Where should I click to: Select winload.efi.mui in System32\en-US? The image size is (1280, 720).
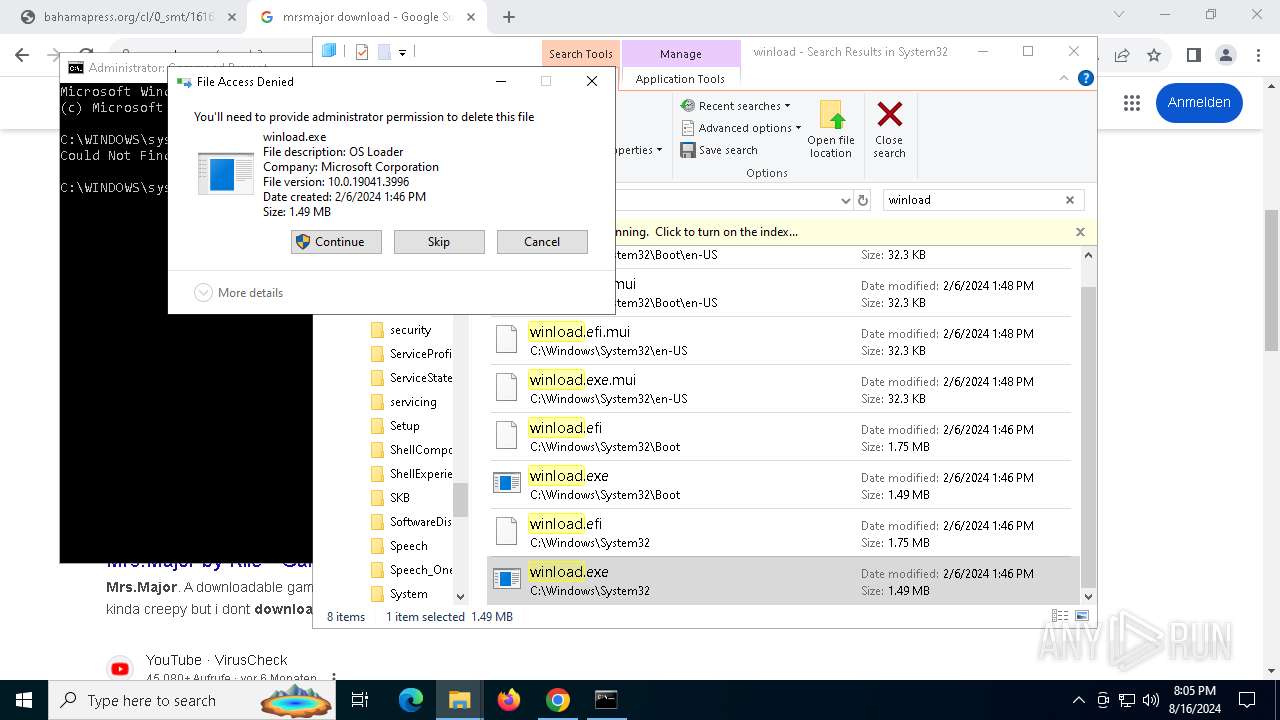pos(780,341)
